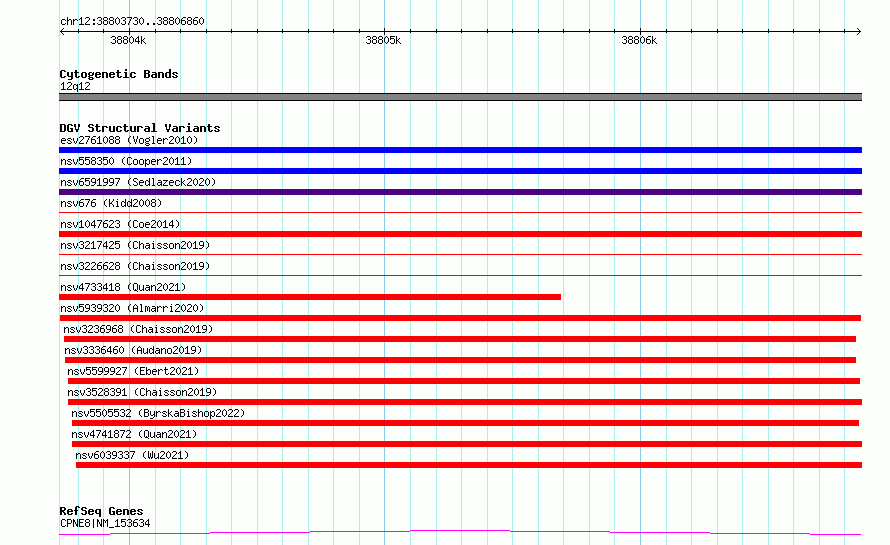This screenshot has width=890, height=545.
Task: Click the right arrow of the ruler
Action: pos(859,31)
